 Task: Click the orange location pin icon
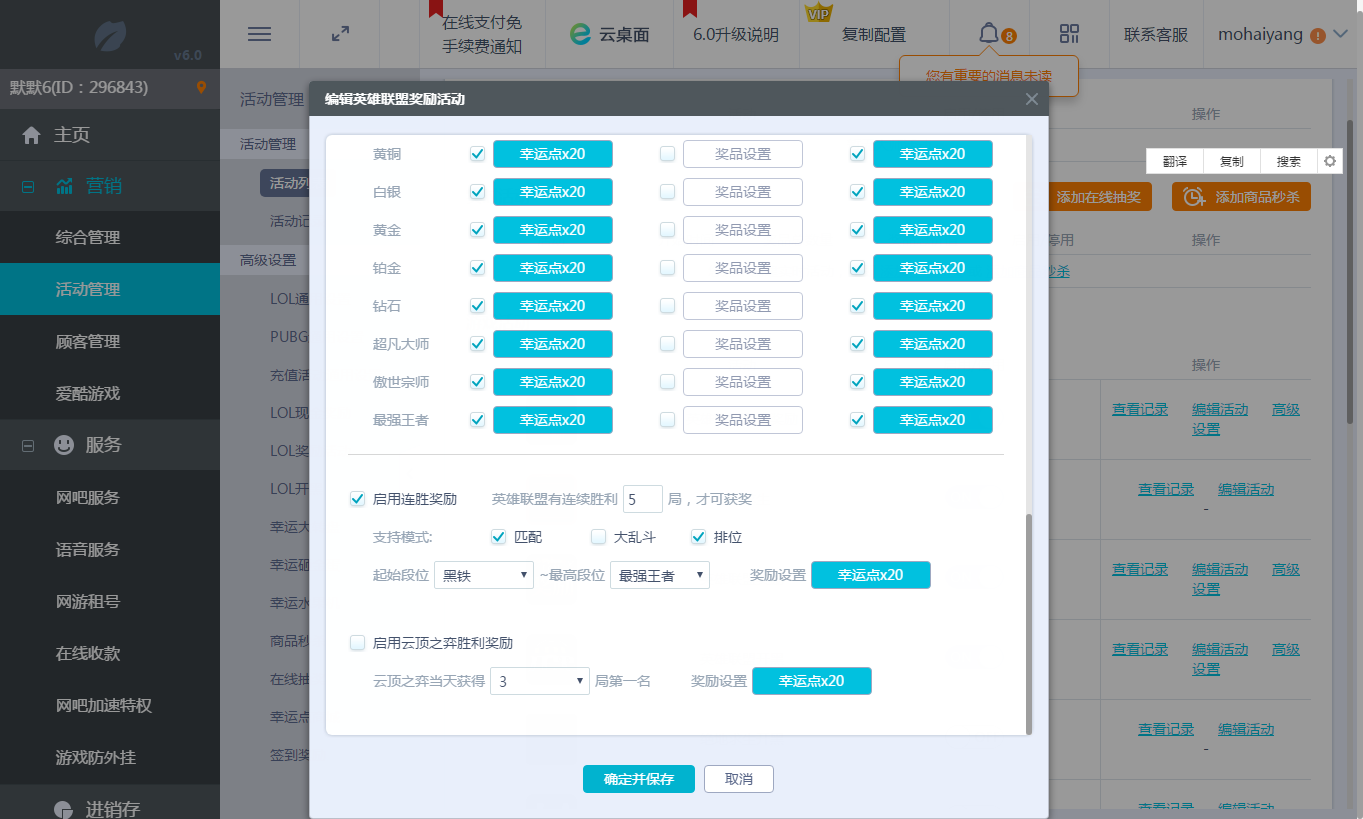tap(201, 88)
